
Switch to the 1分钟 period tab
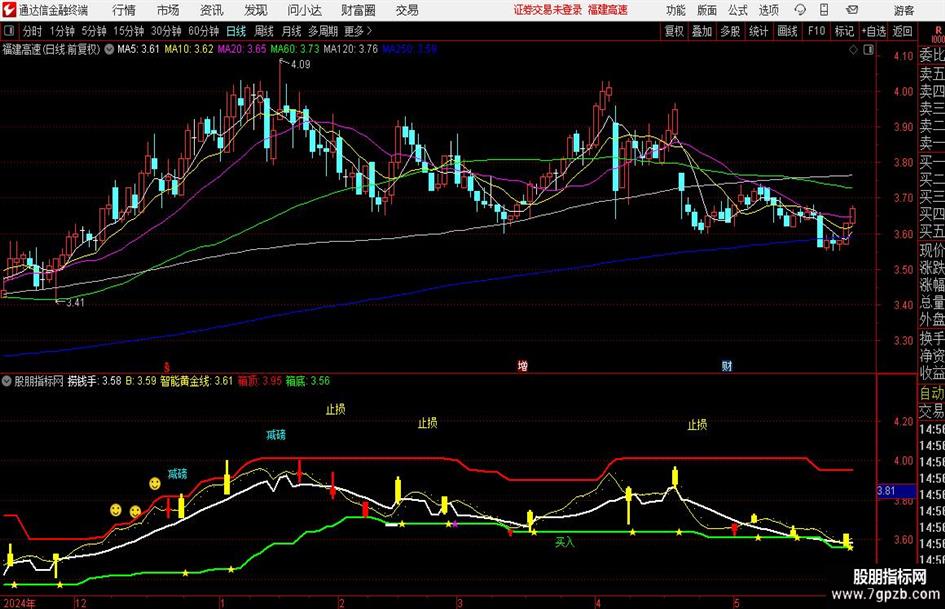click(x=62, y=31)
